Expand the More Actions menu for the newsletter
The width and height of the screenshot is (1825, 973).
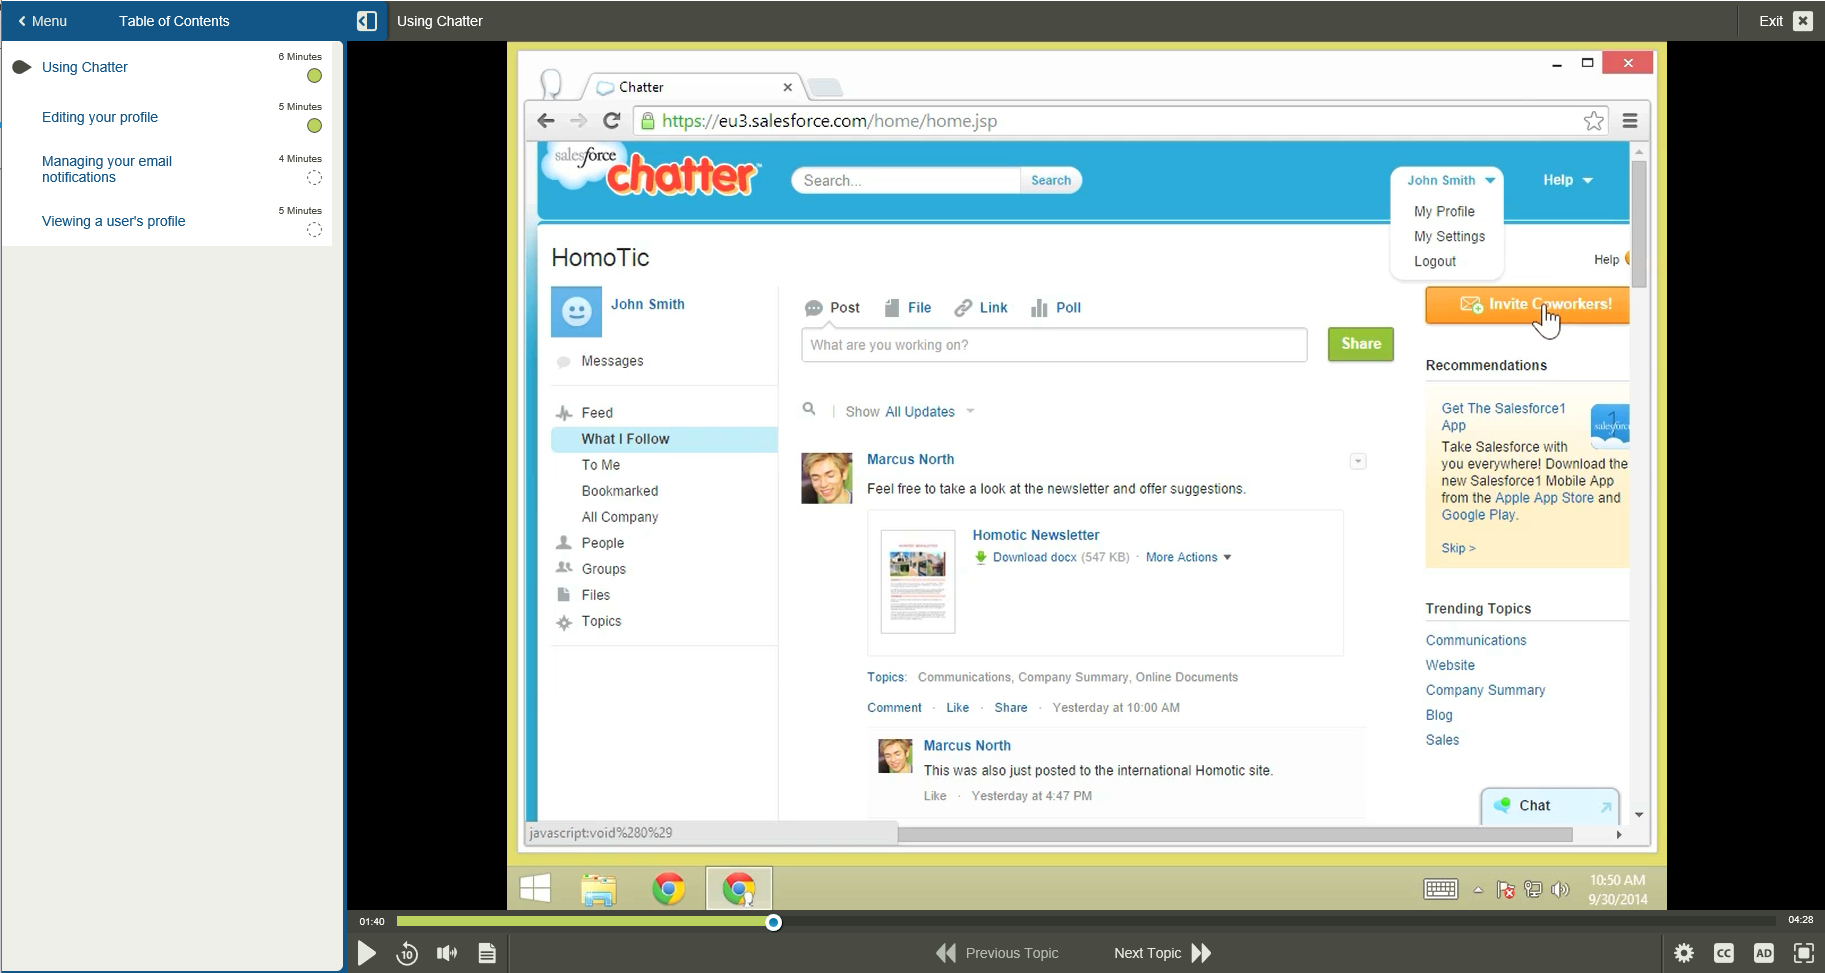click(1188, 557)
